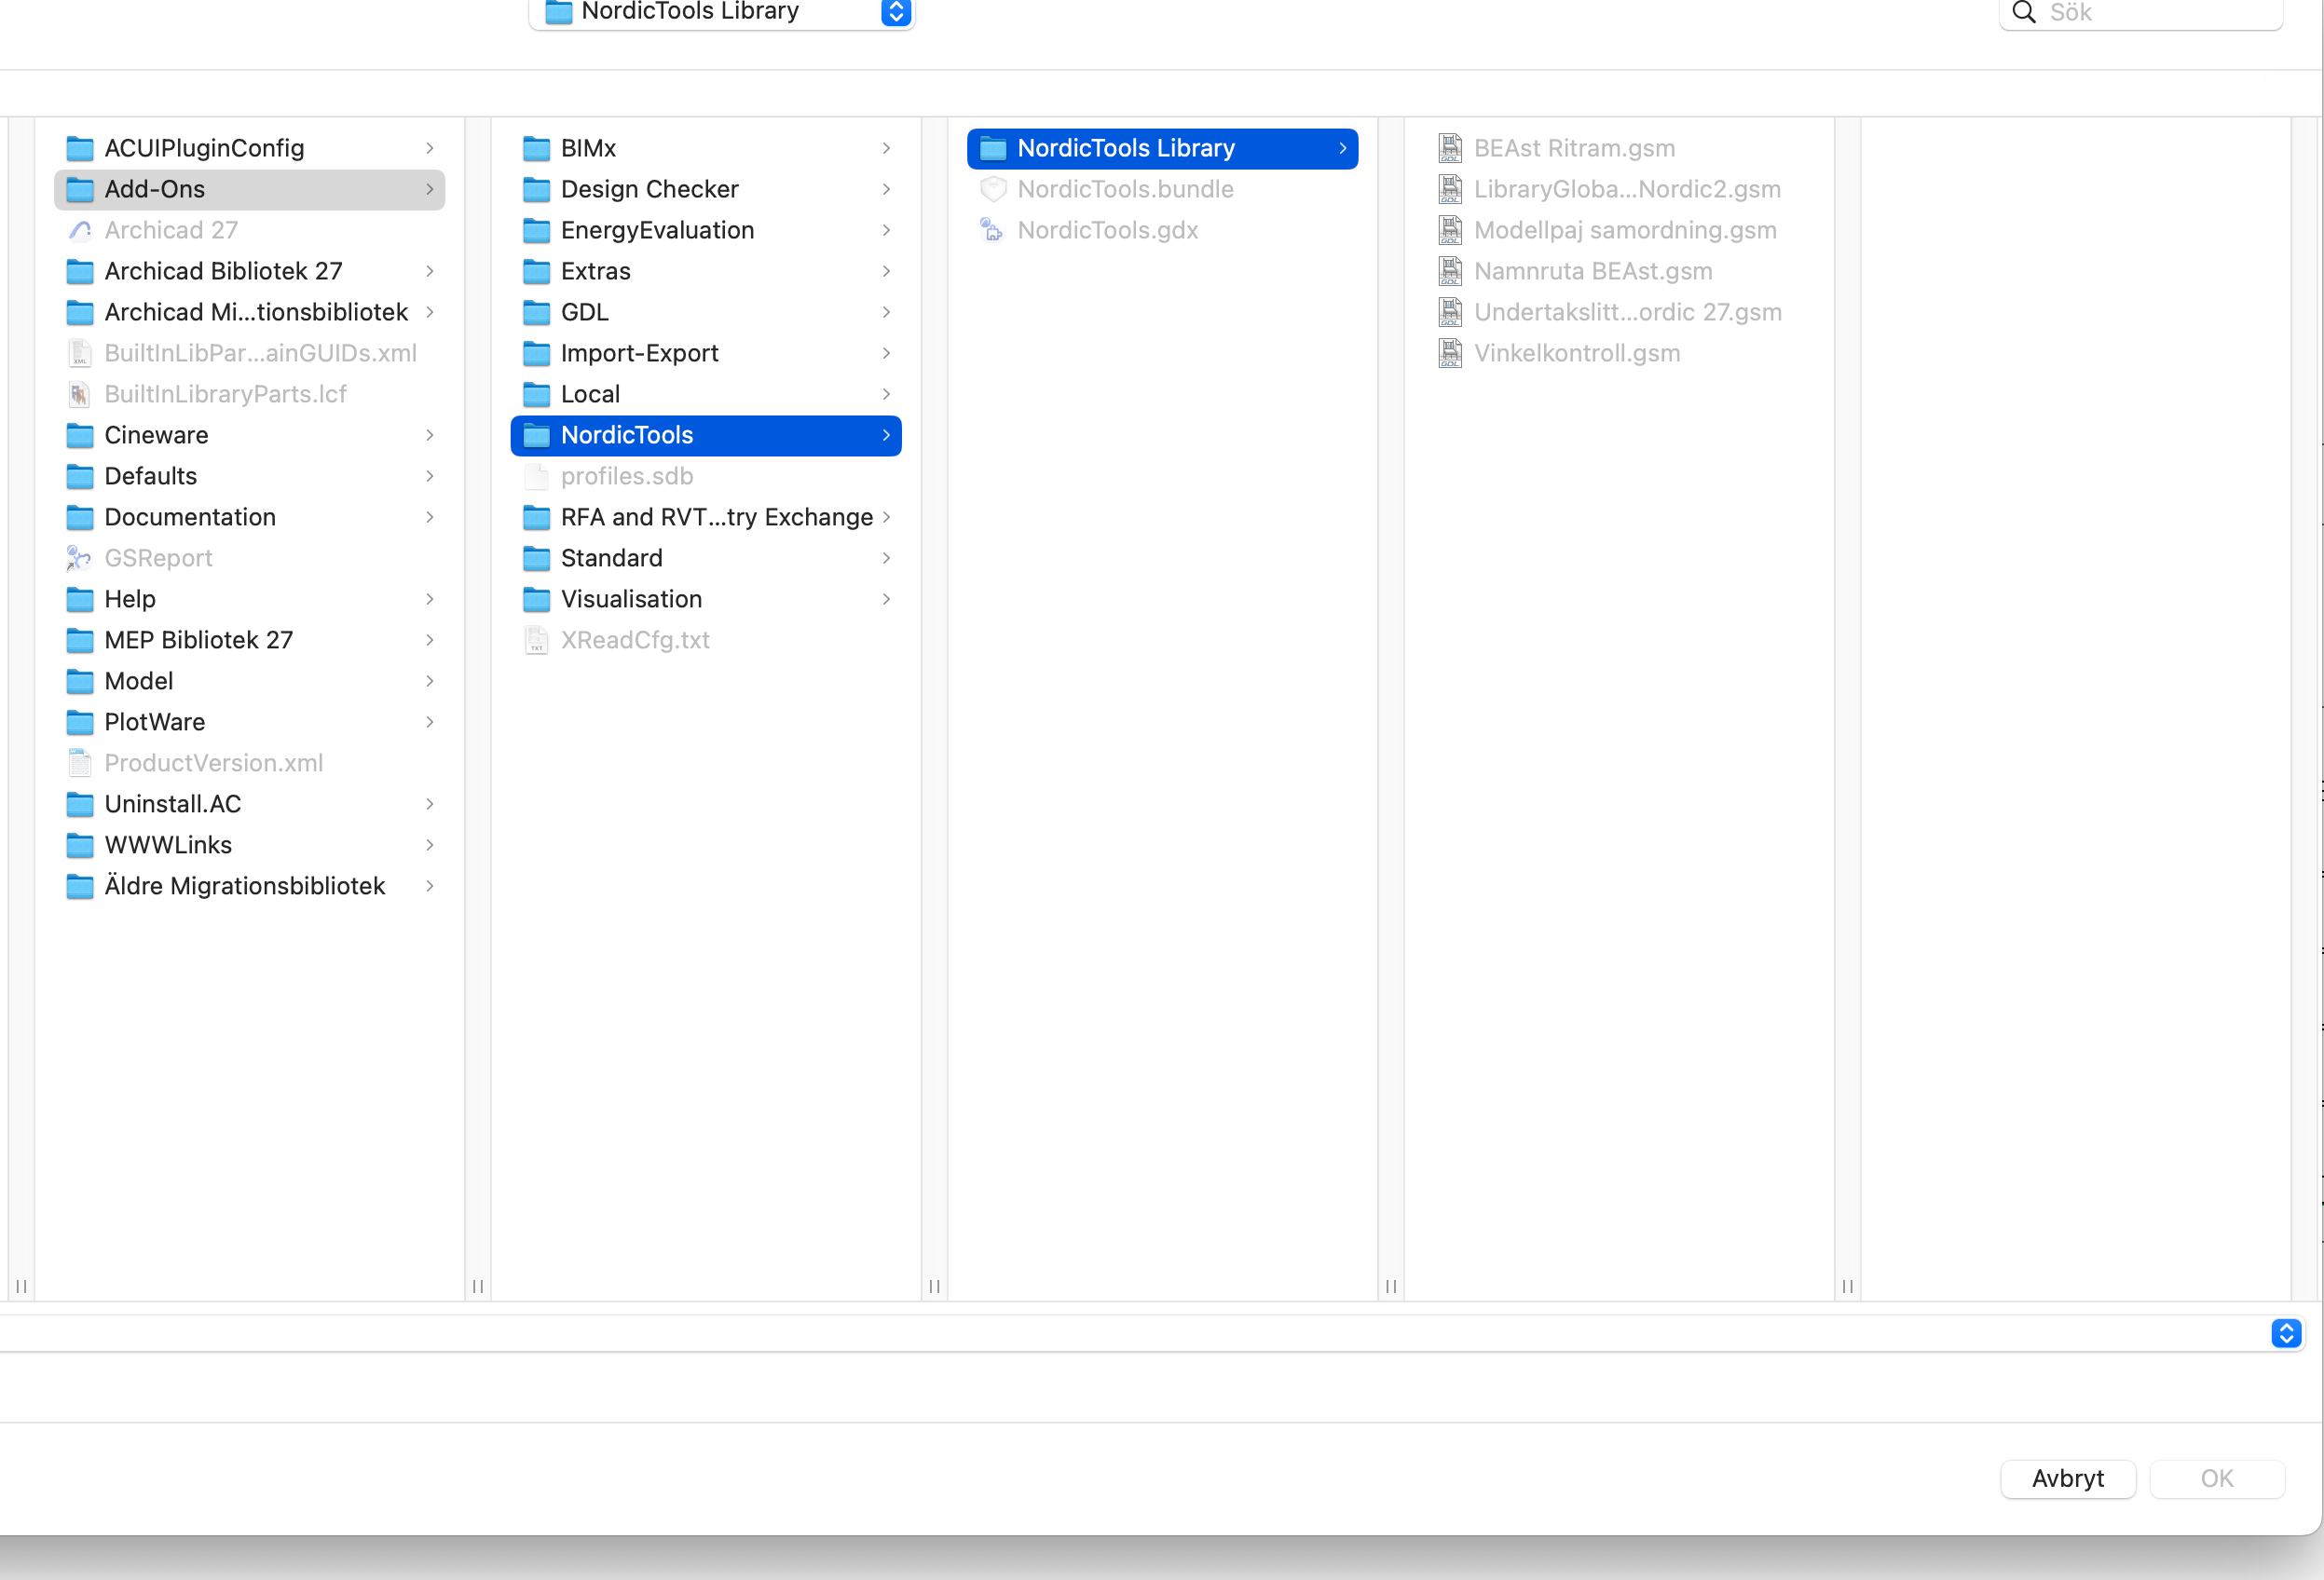Image resolution: width=2324 pixels, height=1580 pixels.
Task: Open the bottom file format popup
Action: (2285, 1333)
